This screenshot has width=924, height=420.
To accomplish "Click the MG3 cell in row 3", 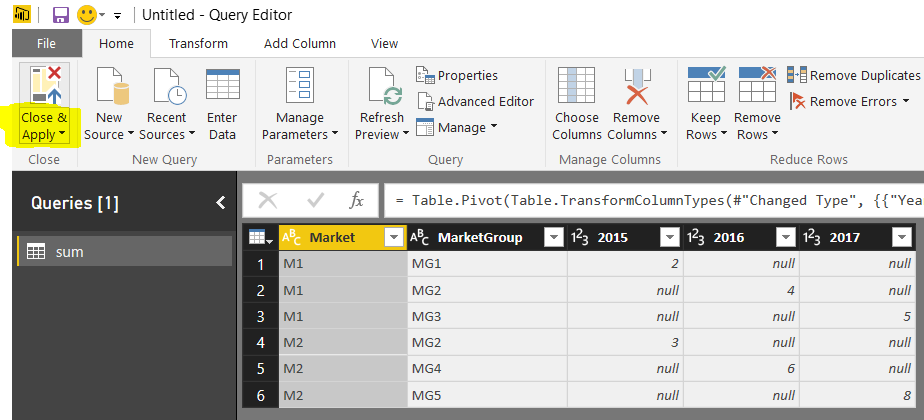I will 487,316.
